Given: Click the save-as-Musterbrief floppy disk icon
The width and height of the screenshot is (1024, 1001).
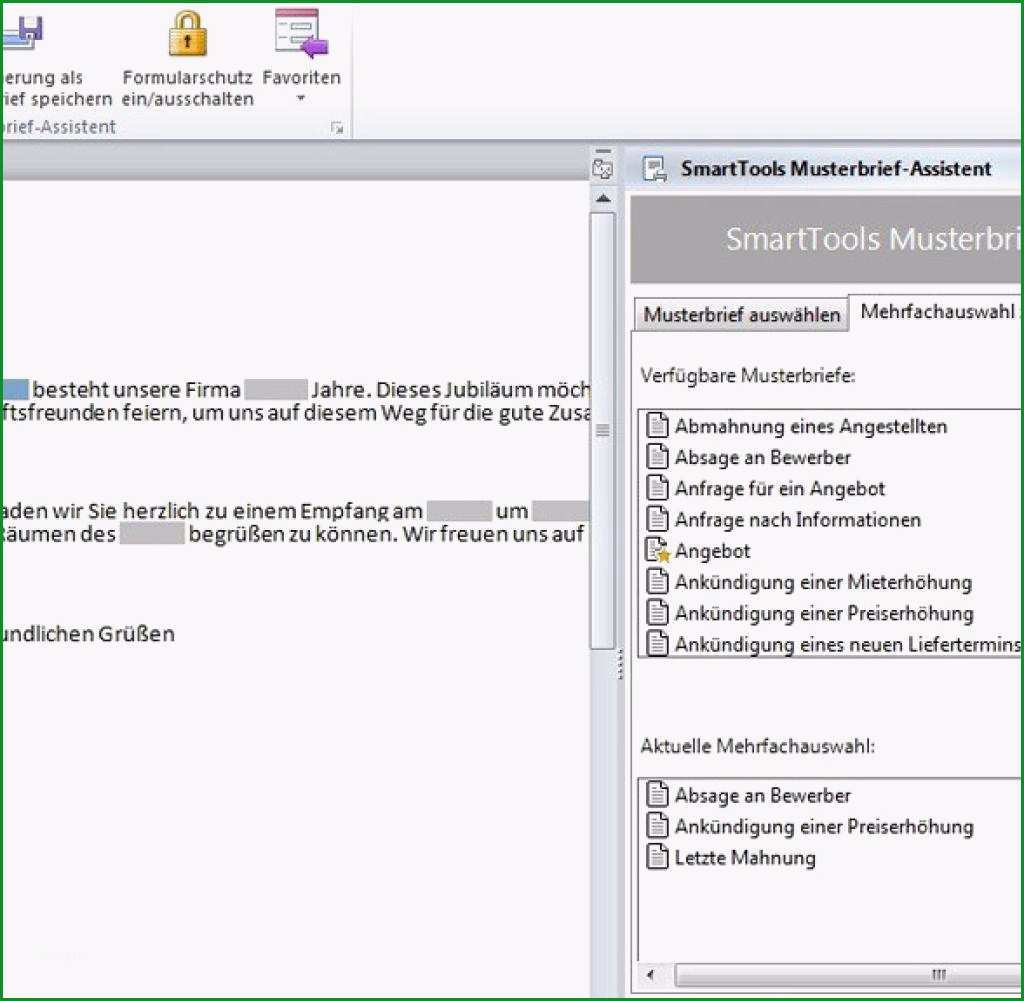Looking at the screenshot, I should (x=22, y=33).
